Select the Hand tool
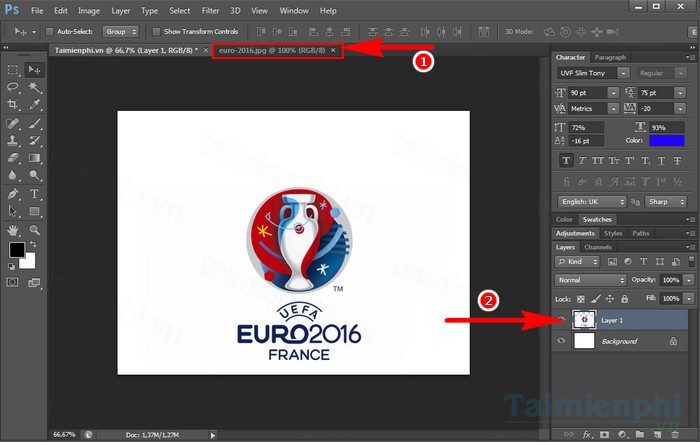 coord(13,230)
